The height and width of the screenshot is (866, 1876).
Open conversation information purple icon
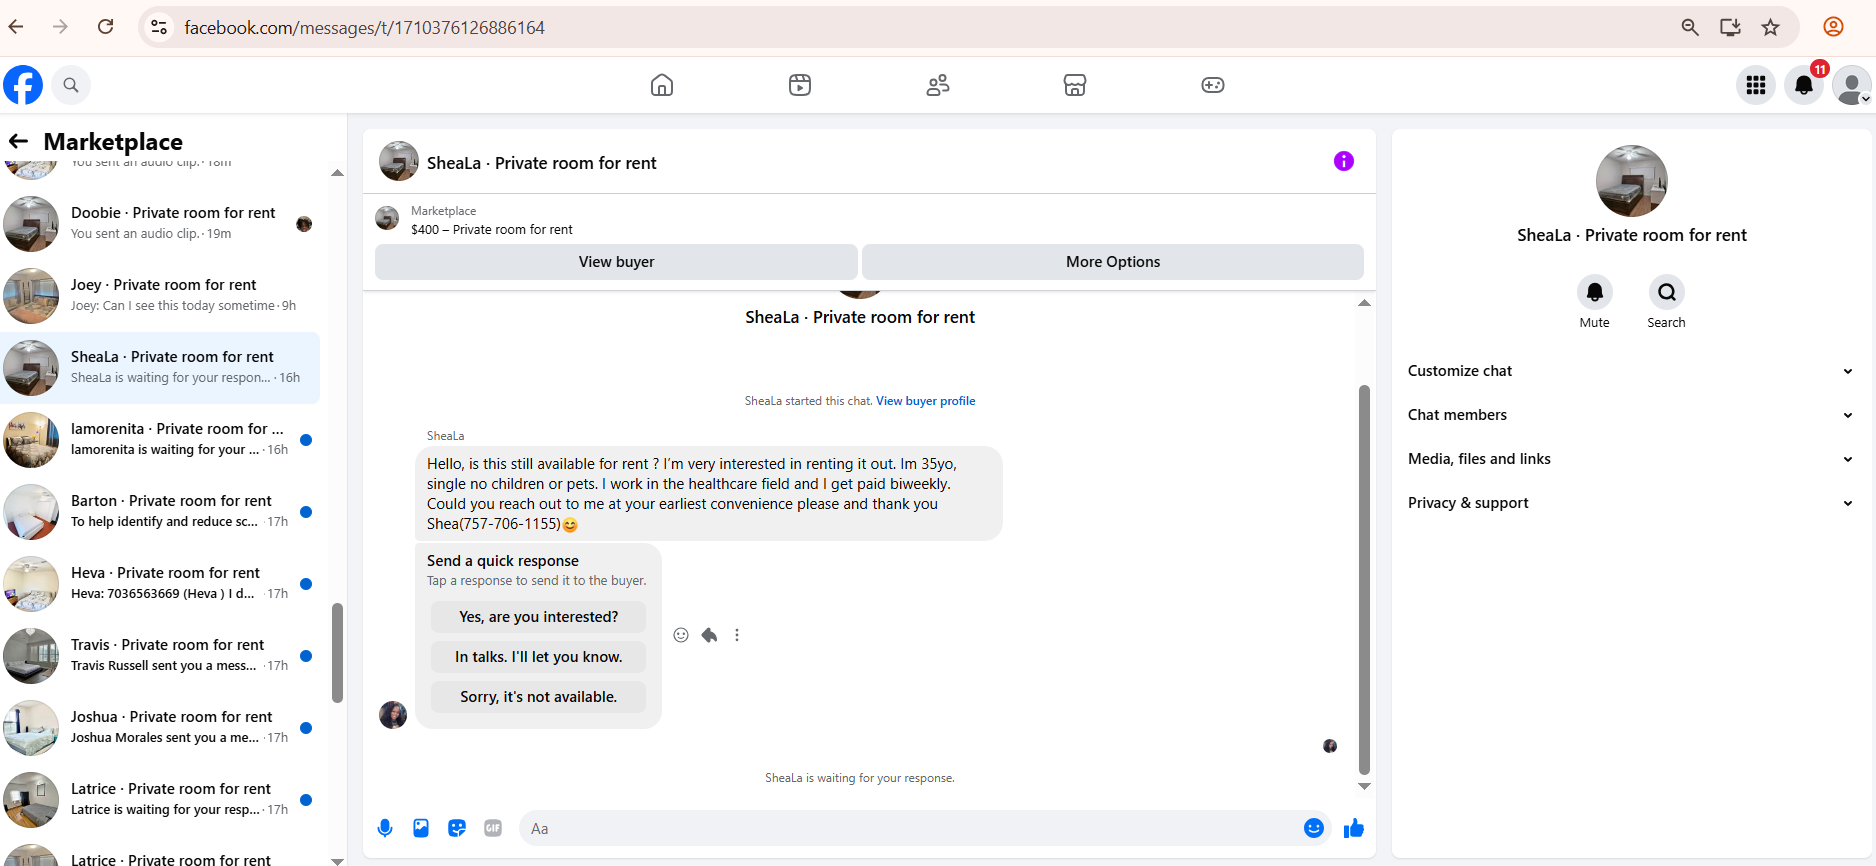(1344, 161)
